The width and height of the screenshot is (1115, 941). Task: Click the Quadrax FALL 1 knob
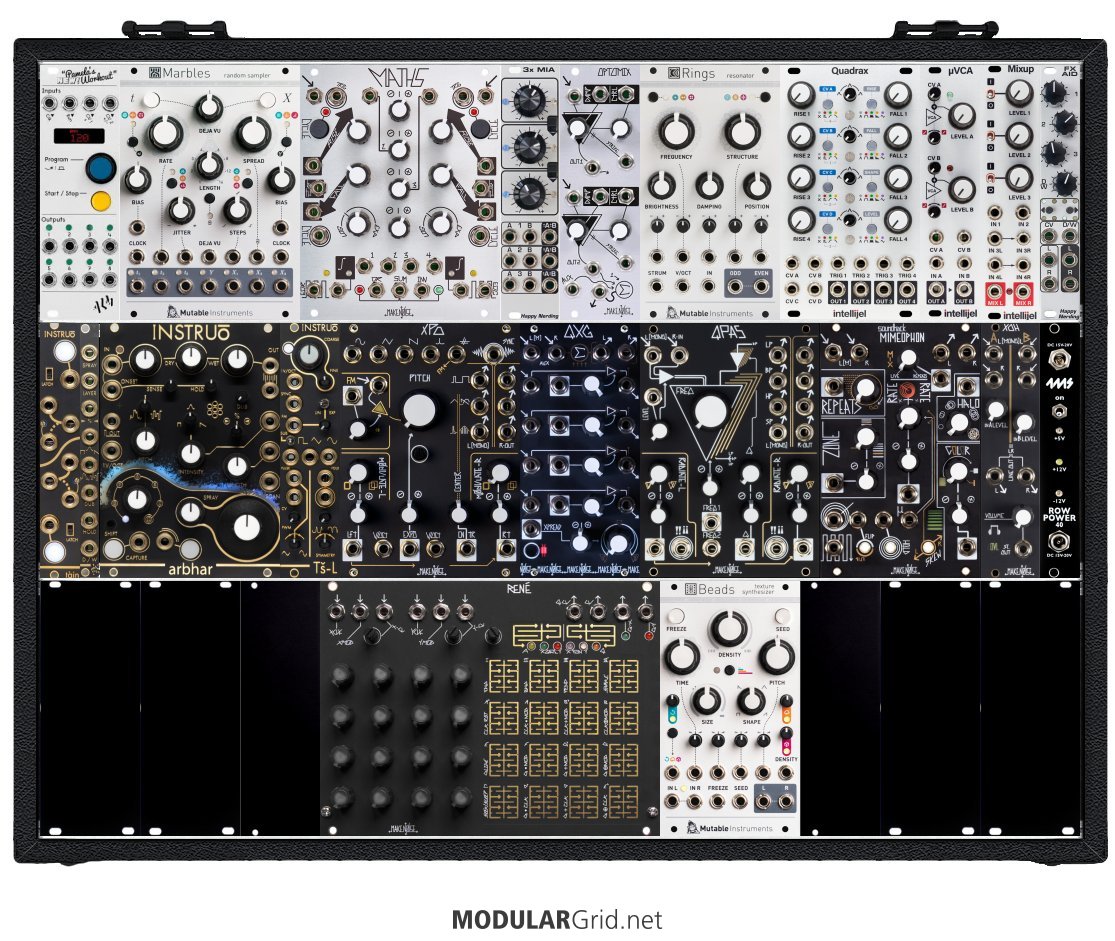[897, 95]
